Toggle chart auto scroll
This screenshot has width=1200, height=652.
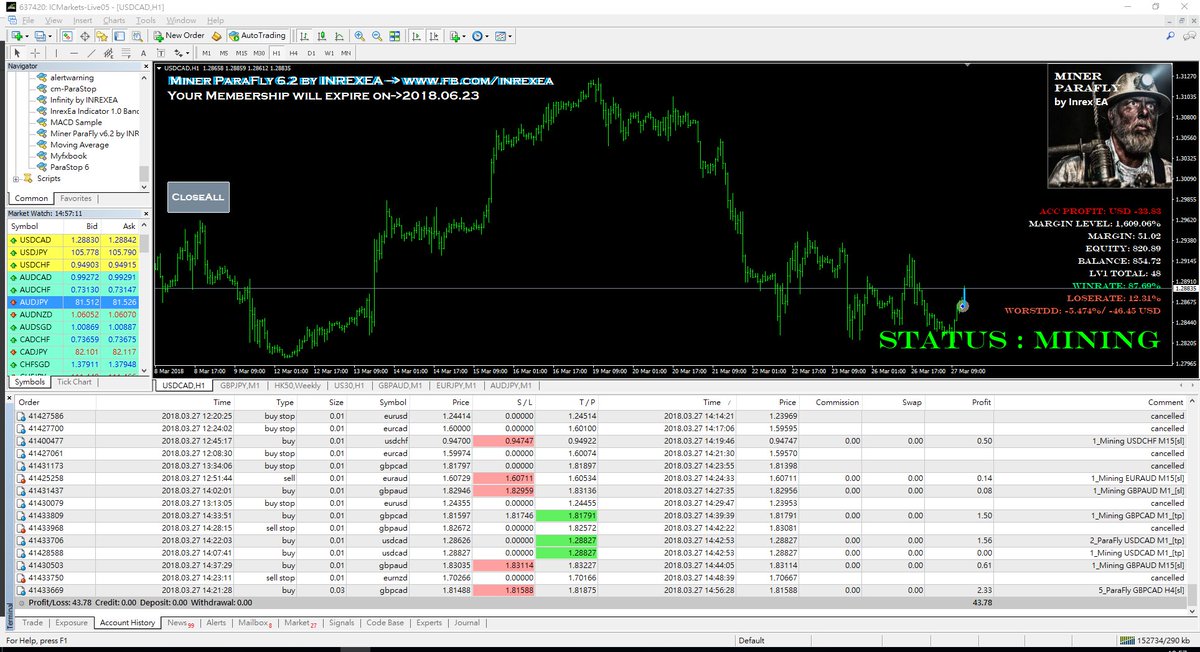click(x=415, y=35)
